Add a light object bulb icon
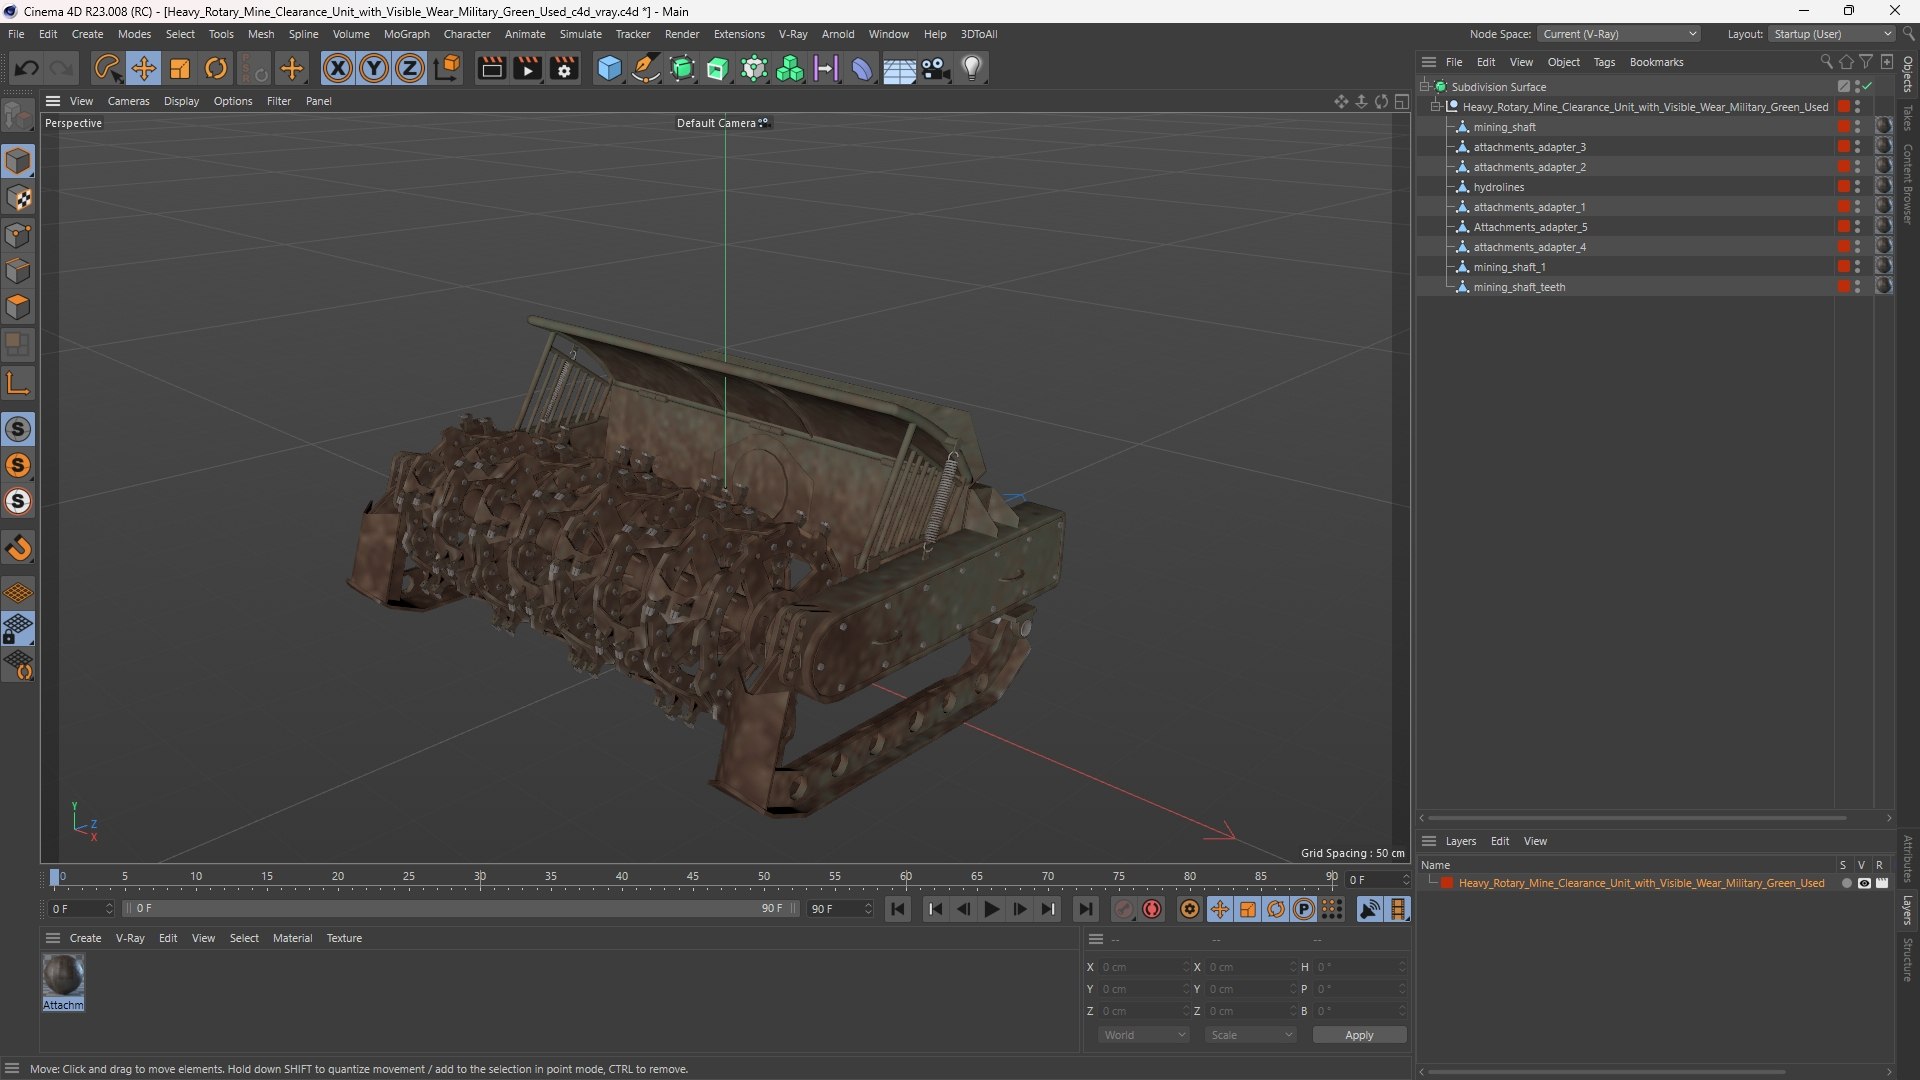 [972, 68]
